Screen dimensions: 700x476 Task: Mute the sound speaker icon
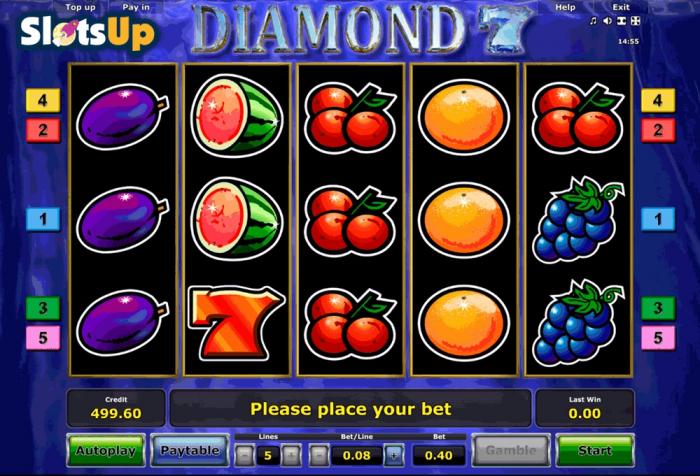coord(607,21)
